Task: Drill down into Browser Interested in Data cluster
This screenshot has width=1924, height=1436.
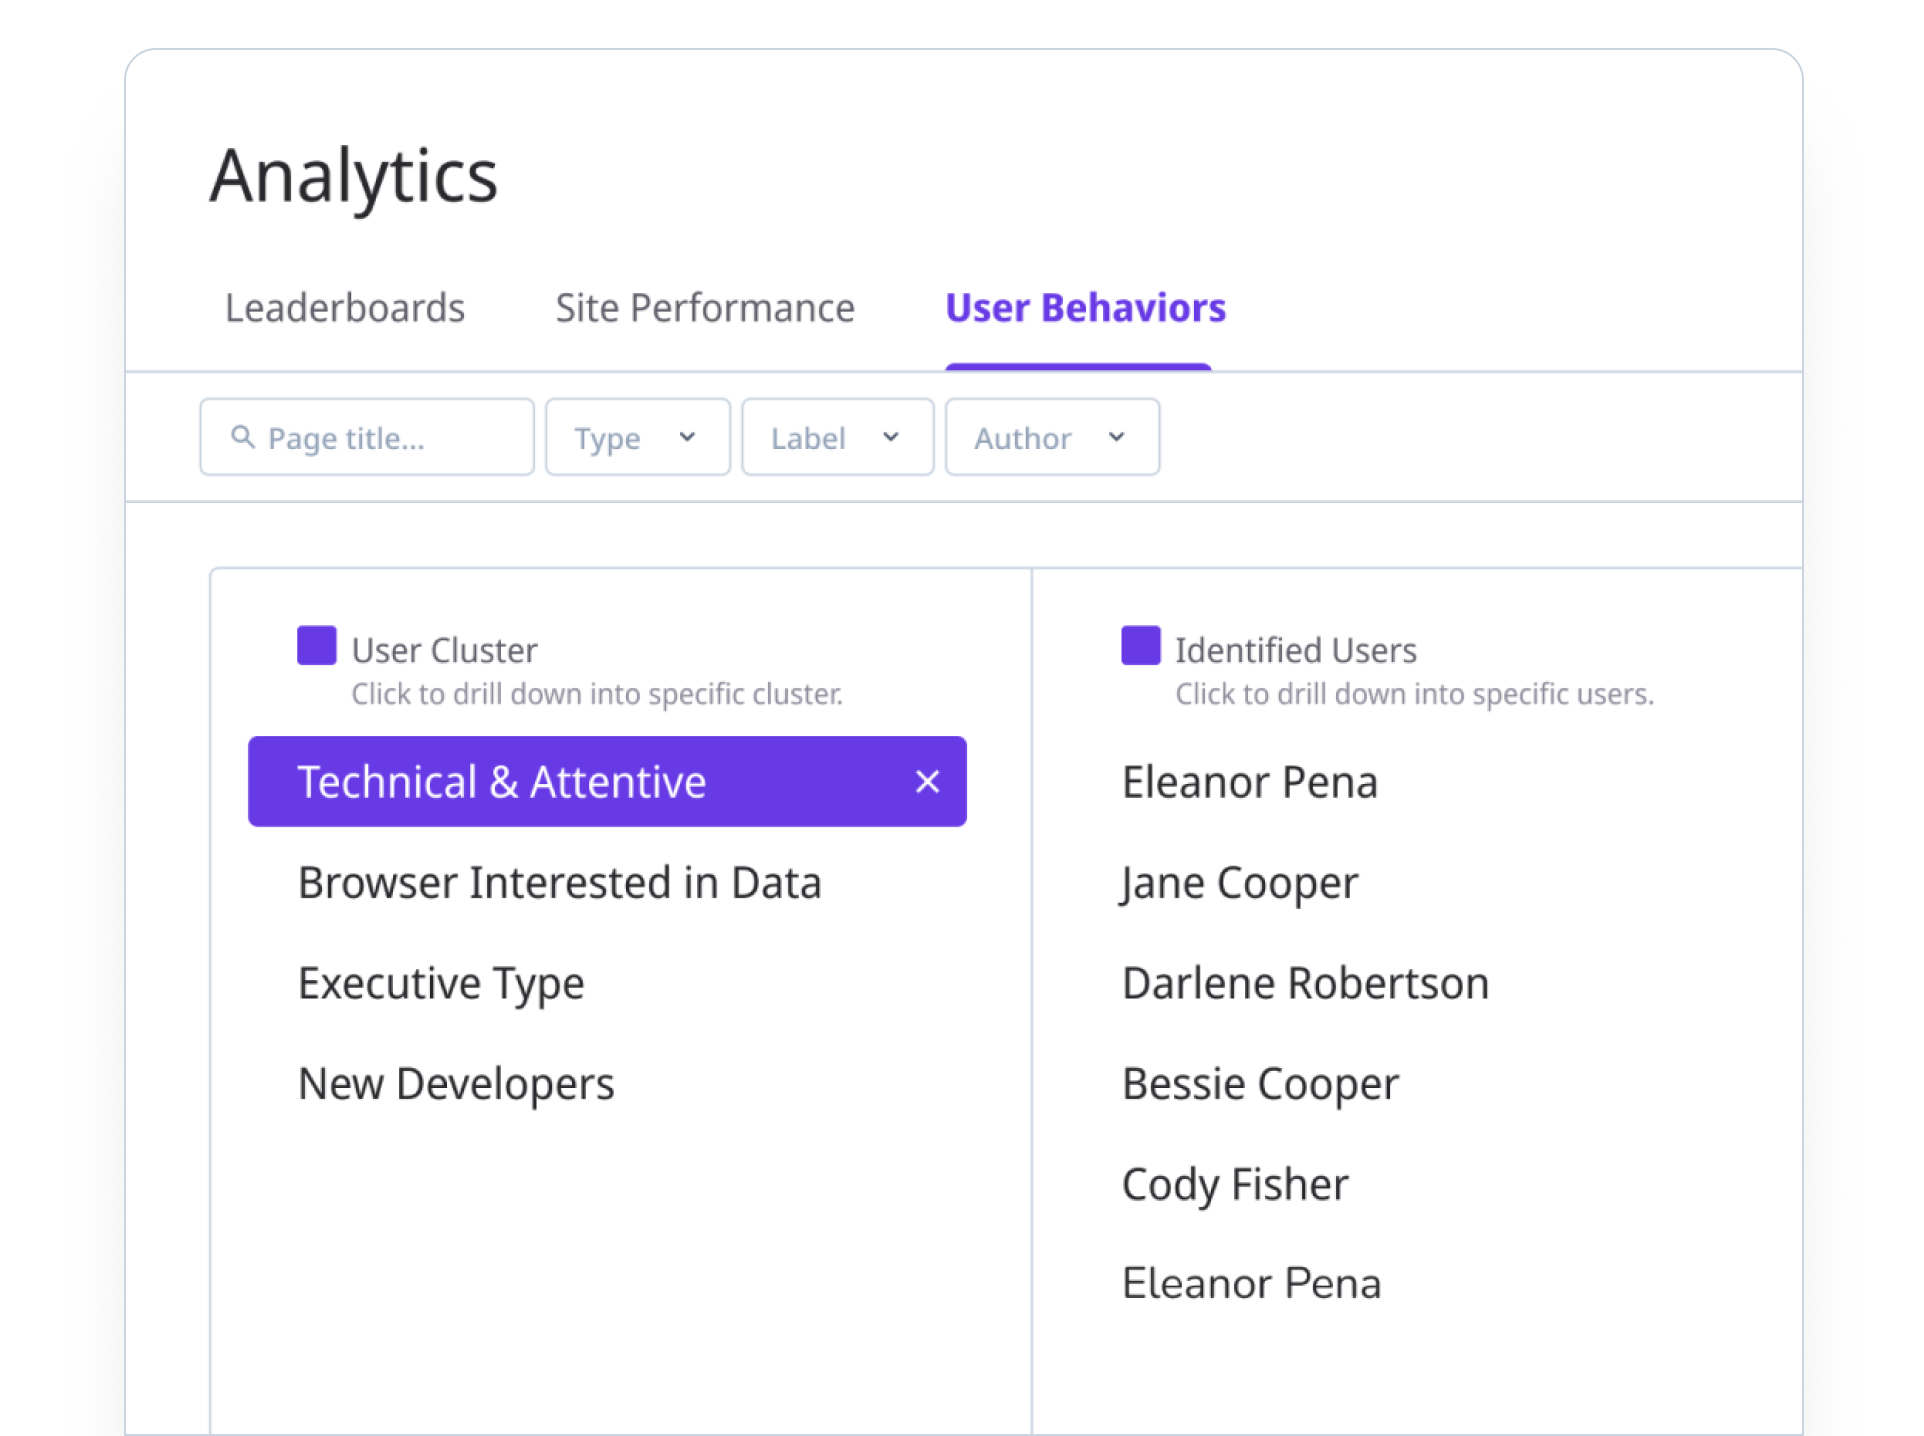Action: coord(560,882)
